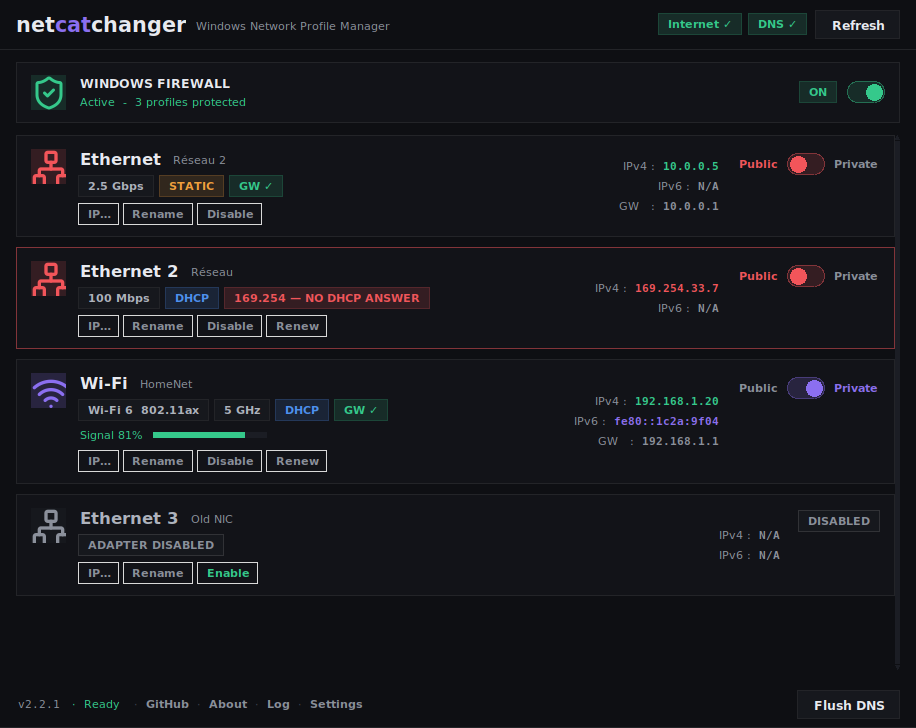Click the Public label on Ethernet 2
916x728 pixels.
point(758,276)
